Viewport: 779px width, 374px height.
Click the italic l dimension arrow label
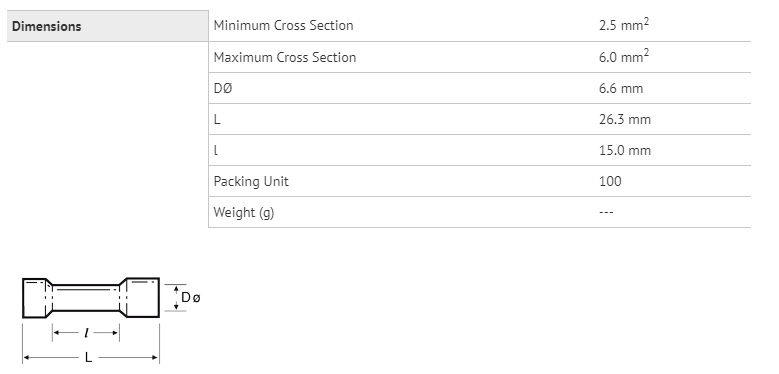click(86, 333)
